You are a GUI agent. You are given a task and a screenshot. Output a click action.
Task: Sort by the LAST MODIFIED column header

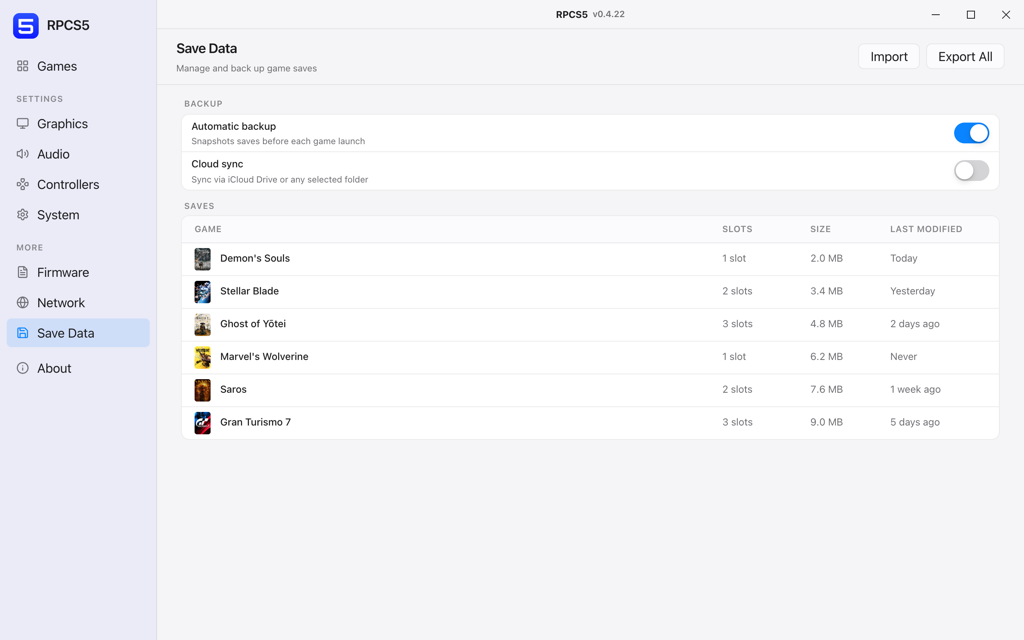click(x=926, y=229)
